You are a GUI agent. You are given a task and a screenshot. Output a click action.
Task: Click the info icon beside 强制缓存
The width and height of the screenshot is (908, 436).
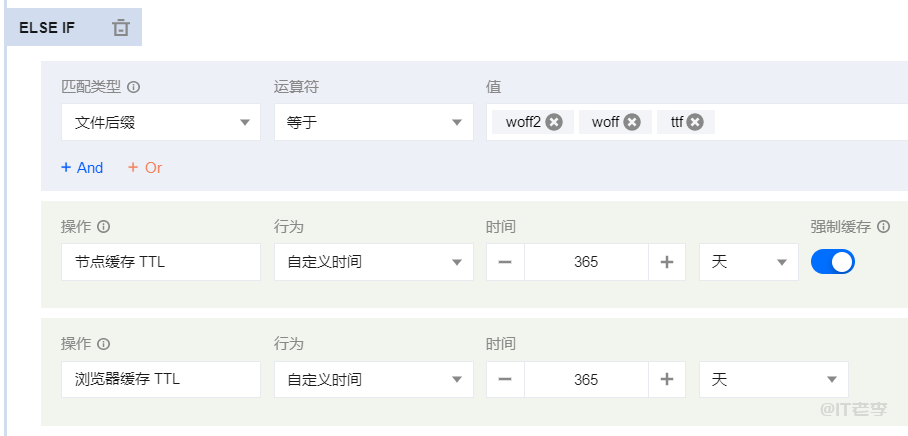(883, 227)
